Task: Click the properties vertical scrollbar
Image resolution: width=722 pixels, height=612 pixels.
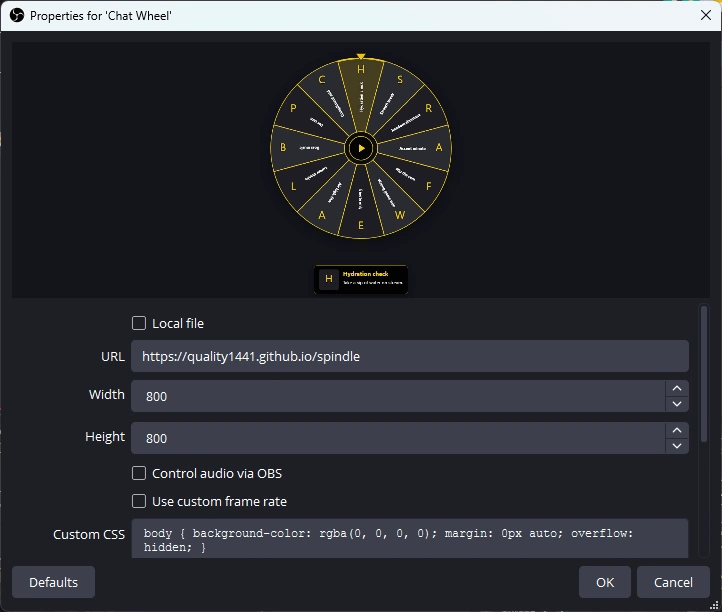Action: [x=704, y=374]
